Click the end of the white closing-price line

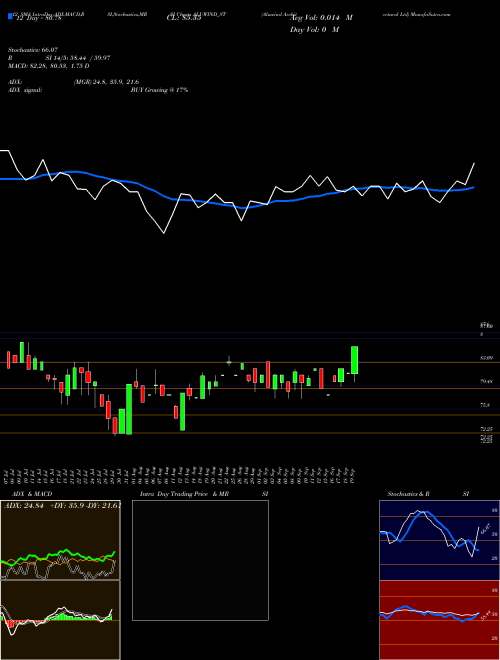[x=474, y=163]
